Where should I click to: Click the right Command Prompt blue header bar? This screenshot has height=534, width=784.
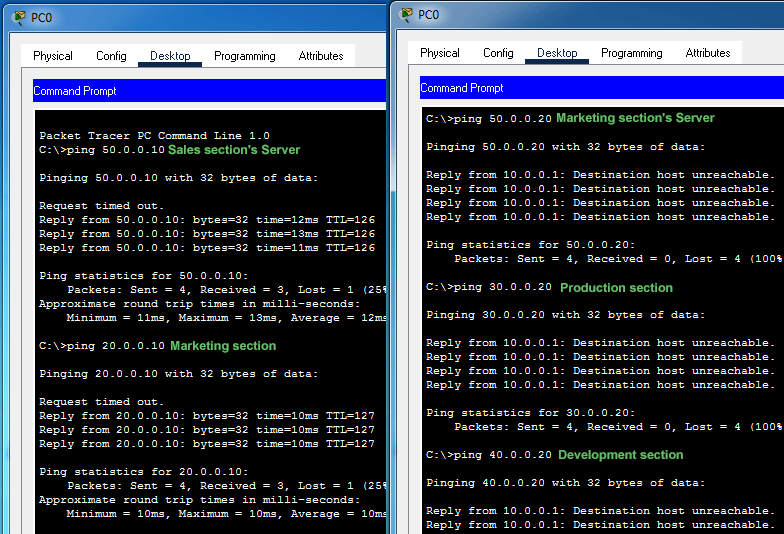[602, 88]
